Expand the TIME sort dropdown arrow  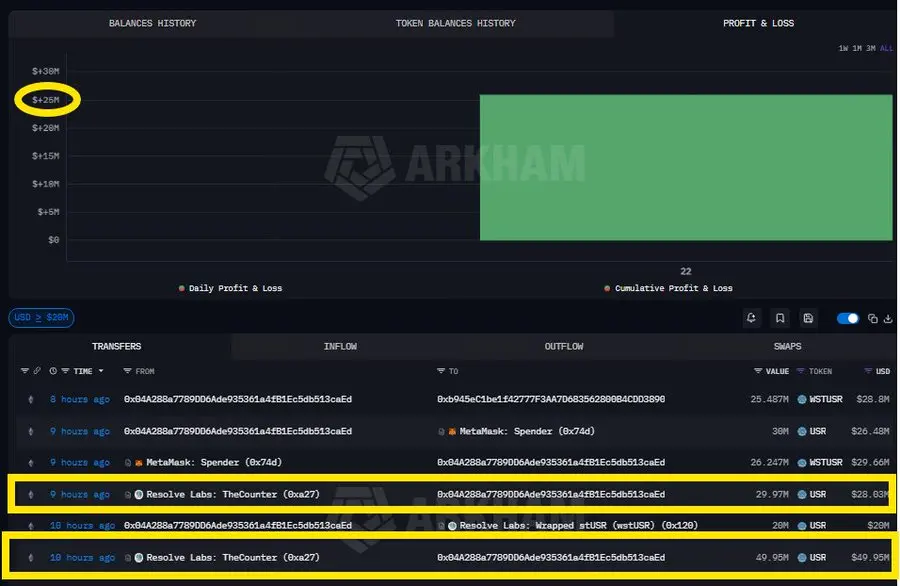coord(101,371)
